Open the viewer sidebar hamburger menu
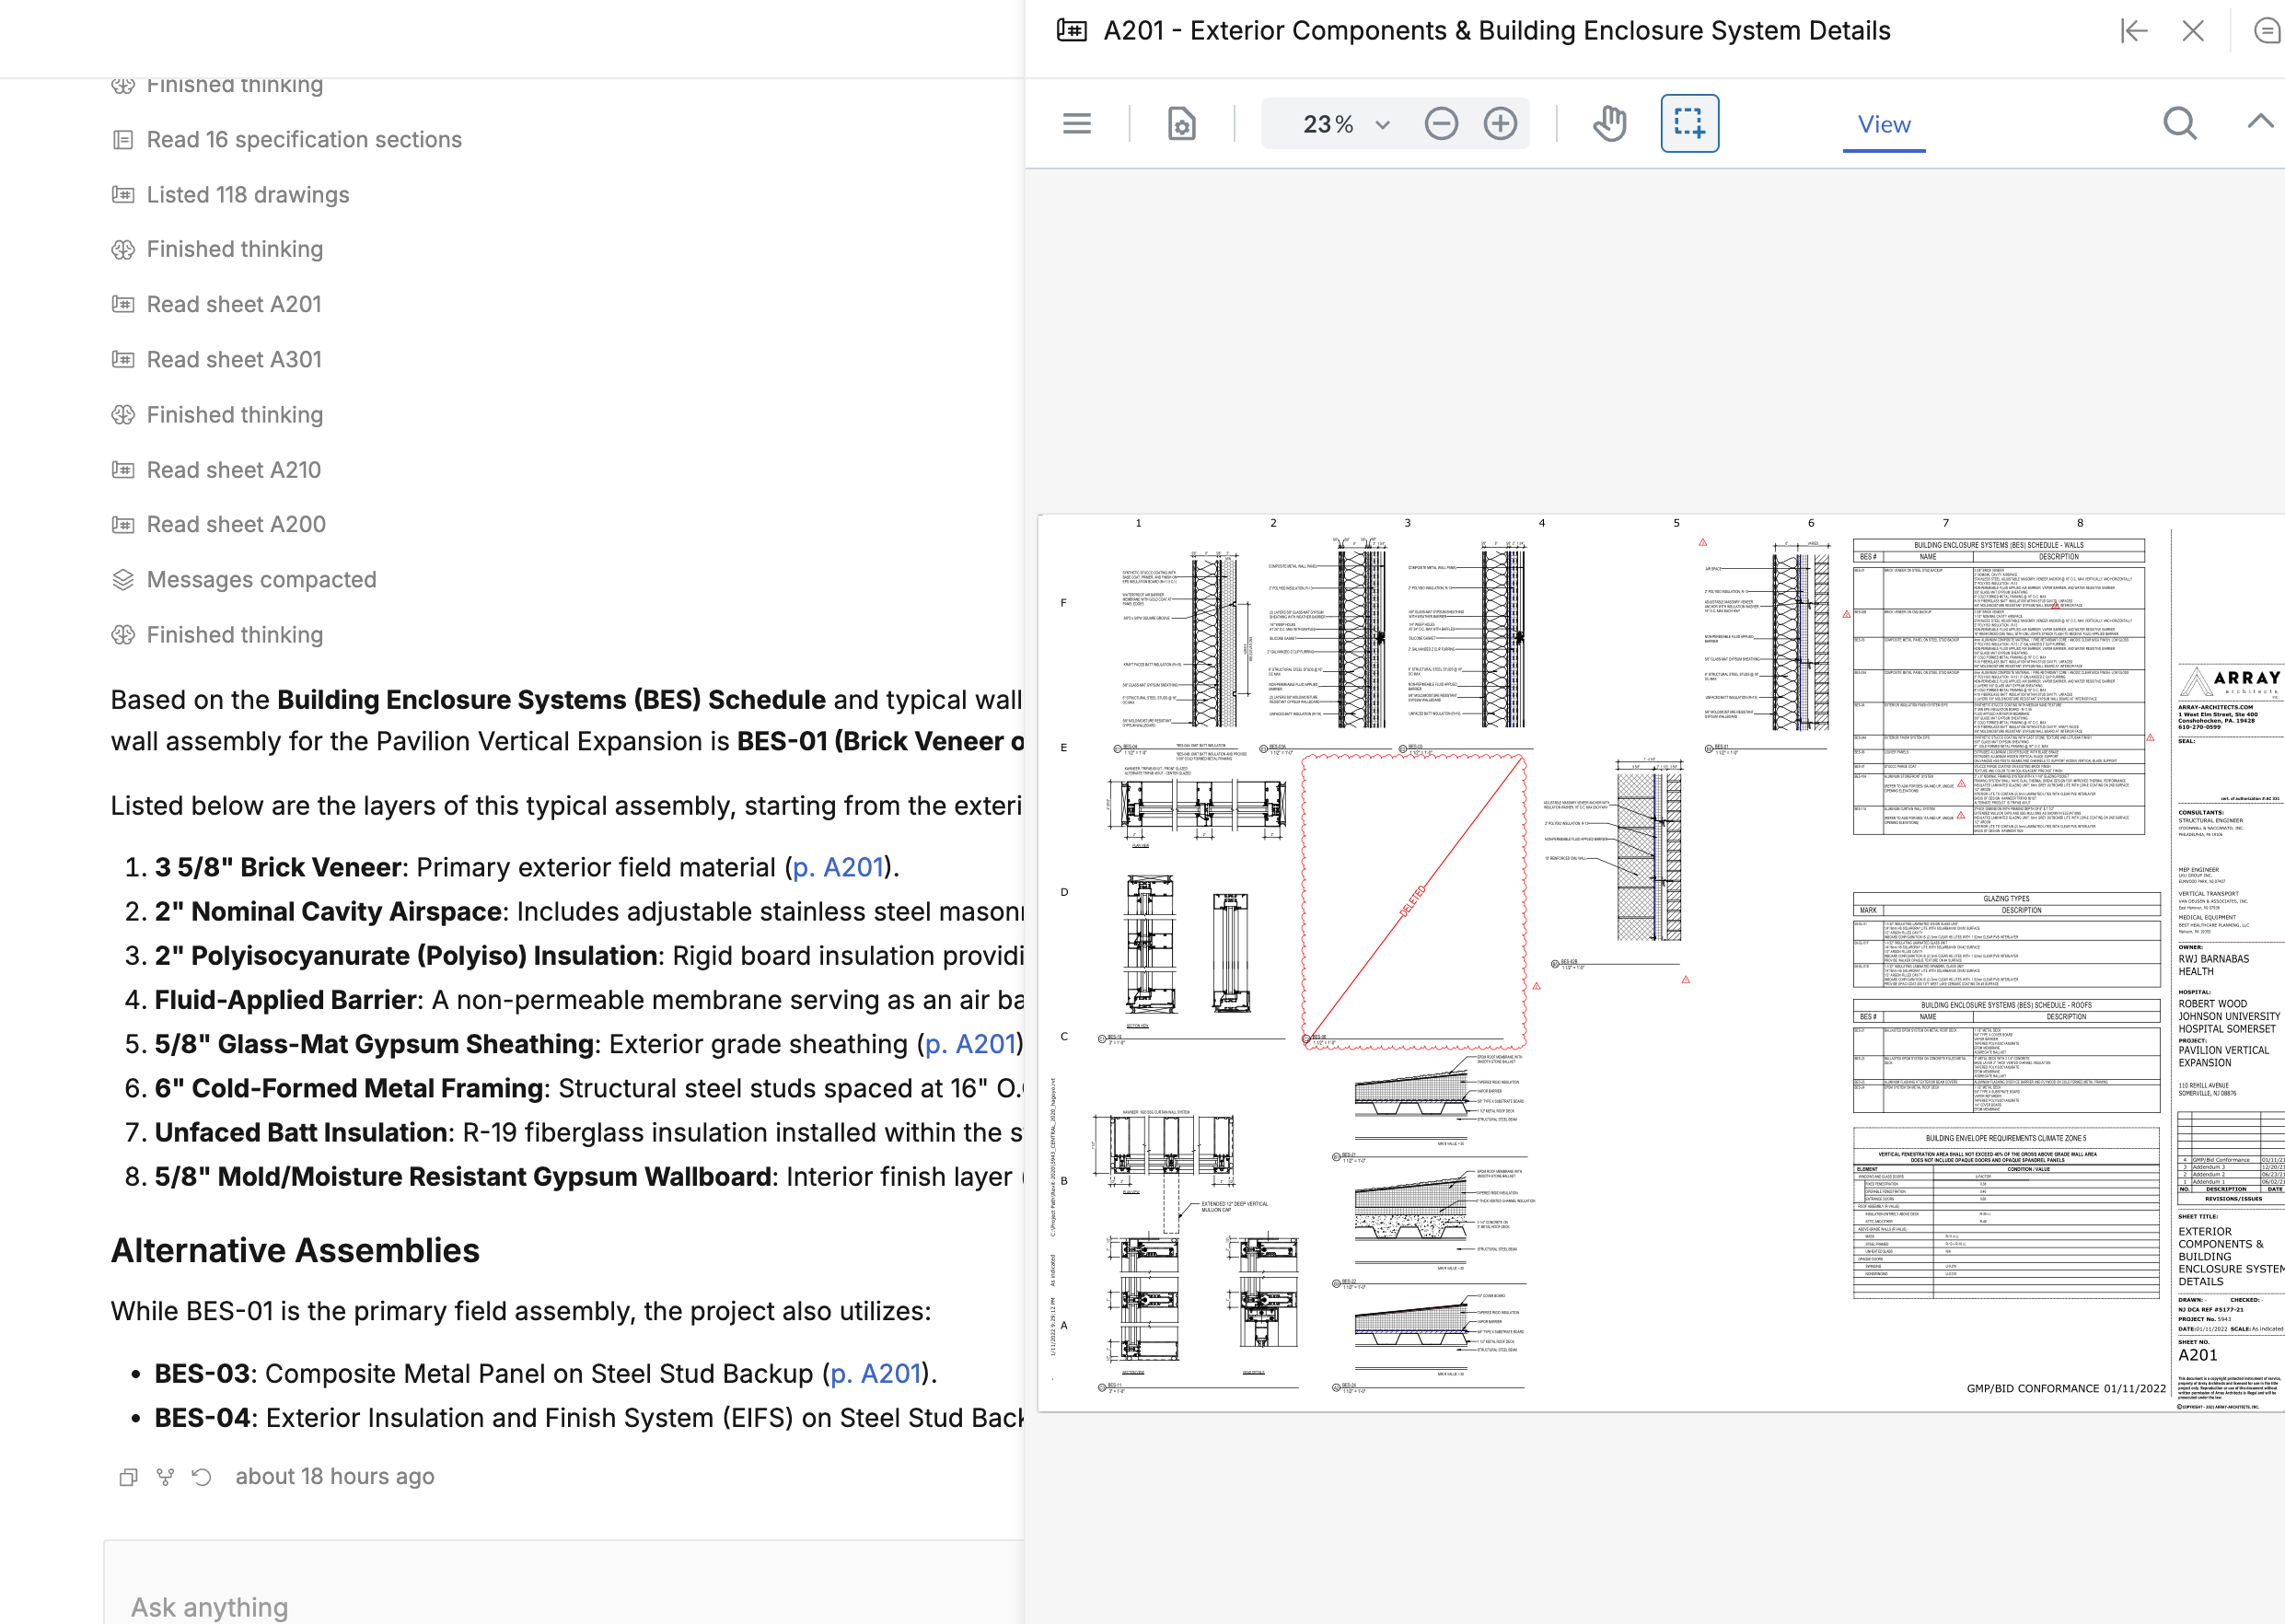This screenshot has height=1624, width=2285. coord(1076,124)
